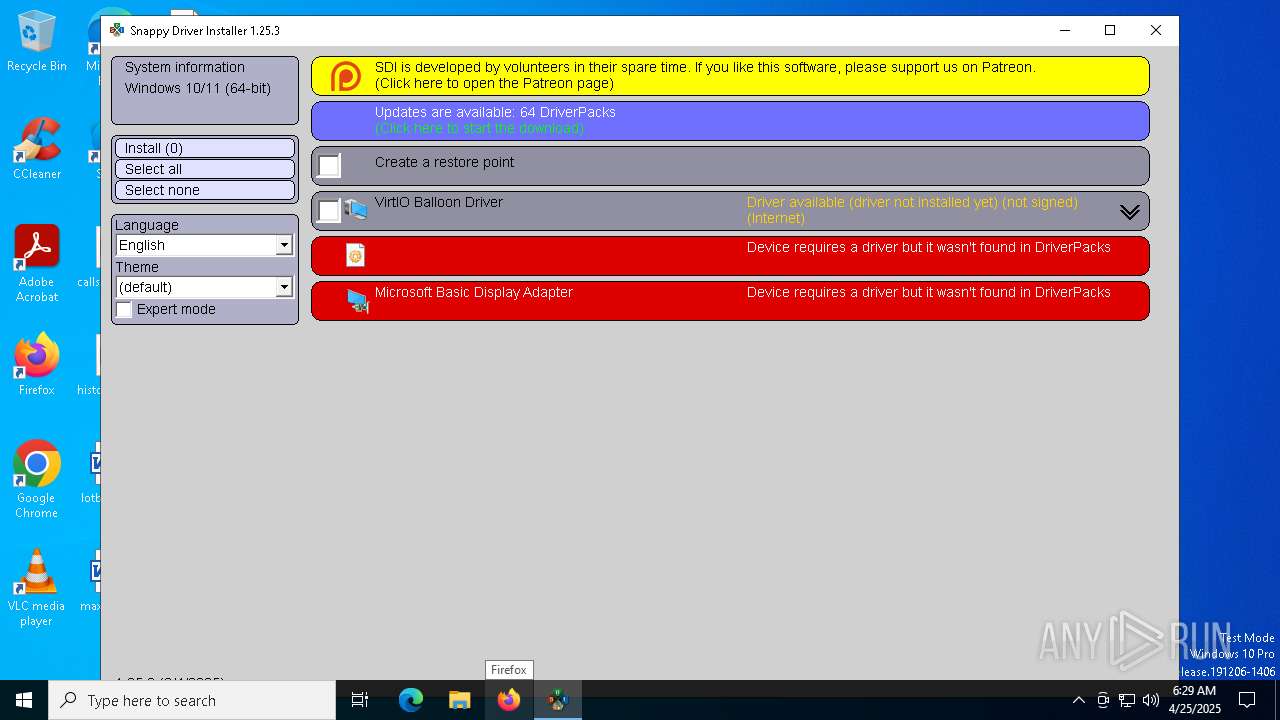Click the VirtIO Balloon Driver device icon
The image size is (1280, 720).
356,210
